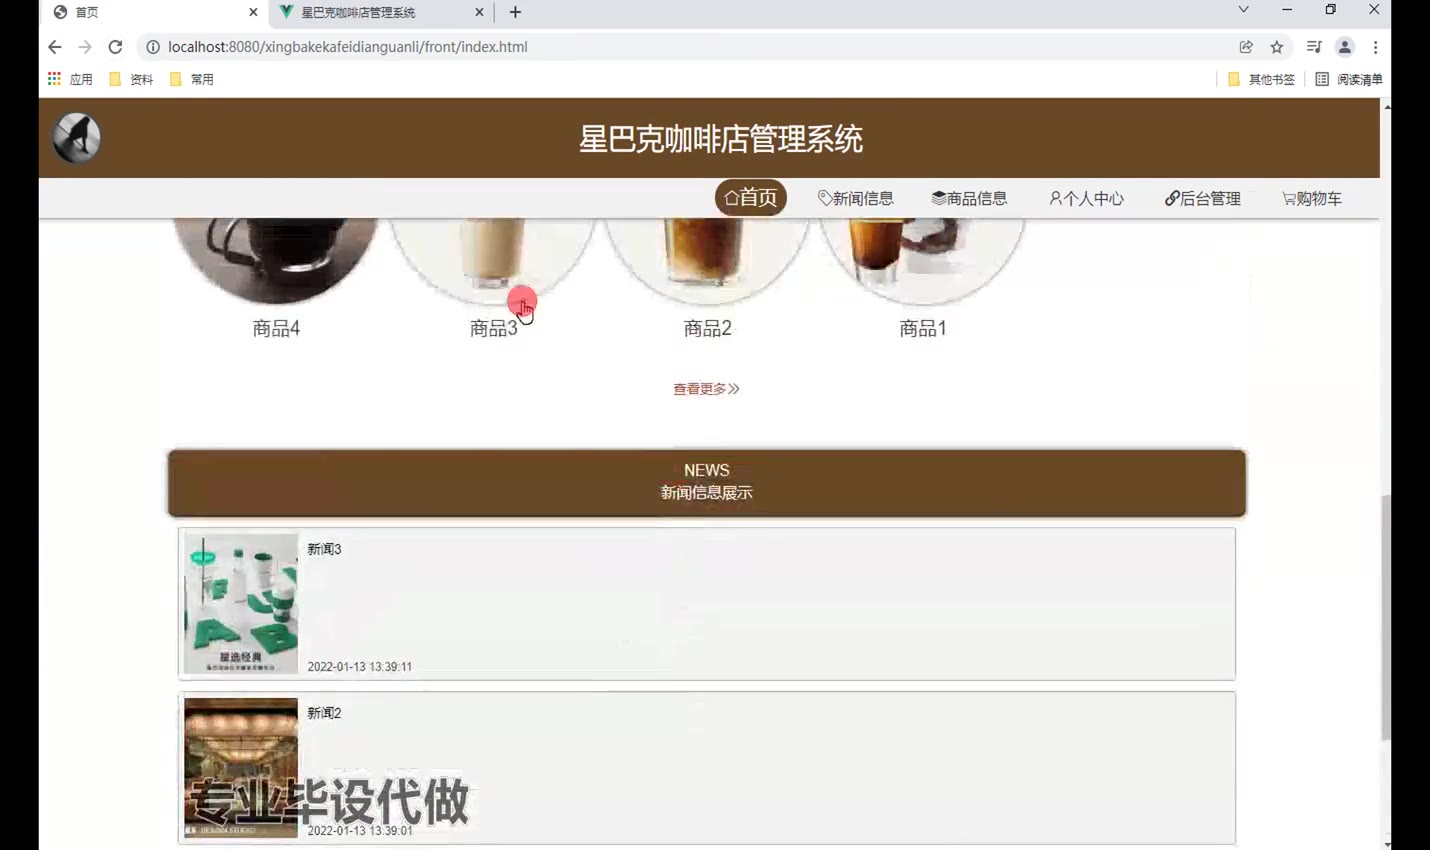The image size is (1430, 850).
Task: Click the date 2022-01-13 13:39:11
Action: click(x=360, y=667)
